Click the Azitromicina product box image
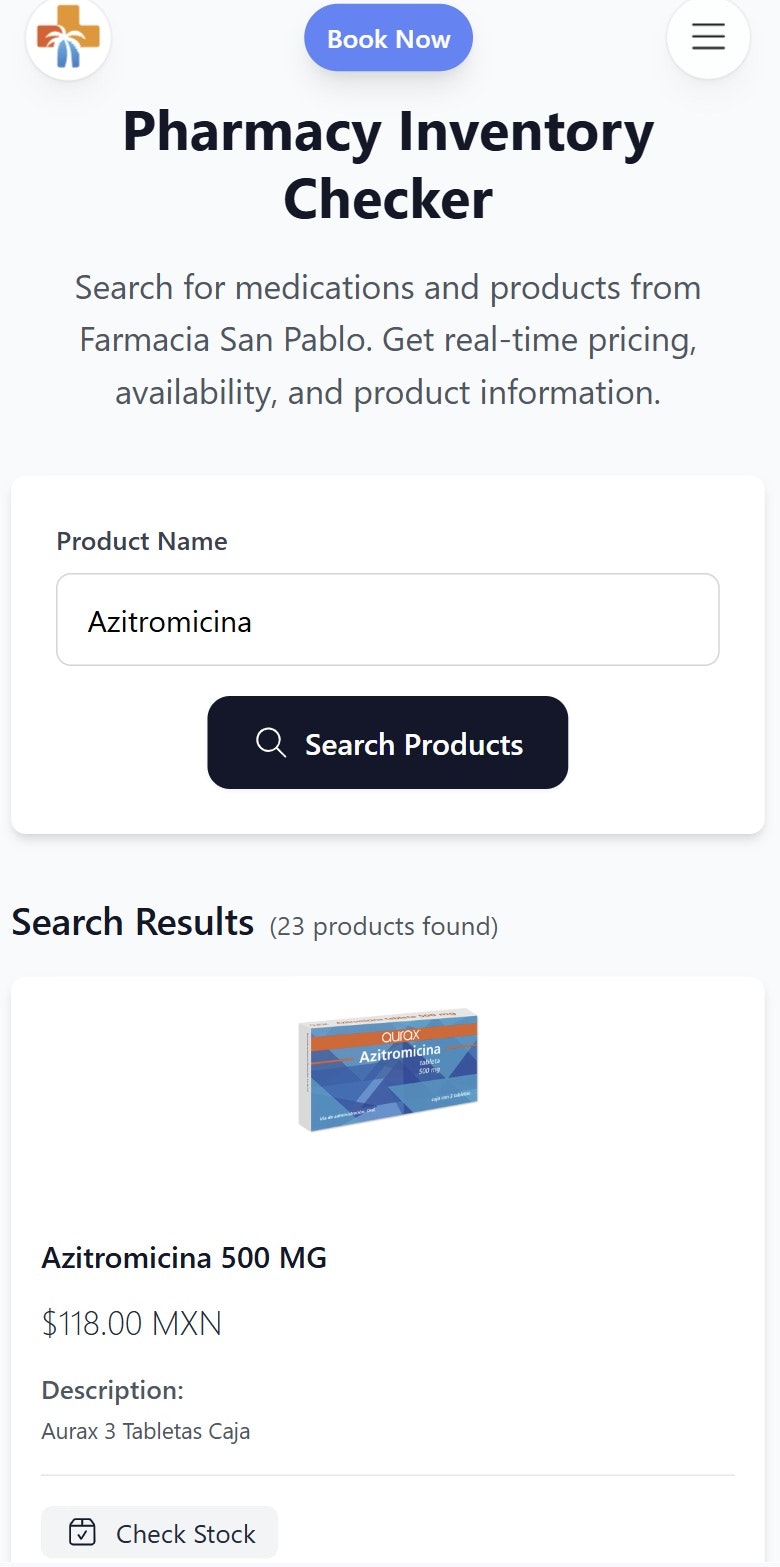Image resolution: width=780 pixels, height=1567 pixels. 388,1070
